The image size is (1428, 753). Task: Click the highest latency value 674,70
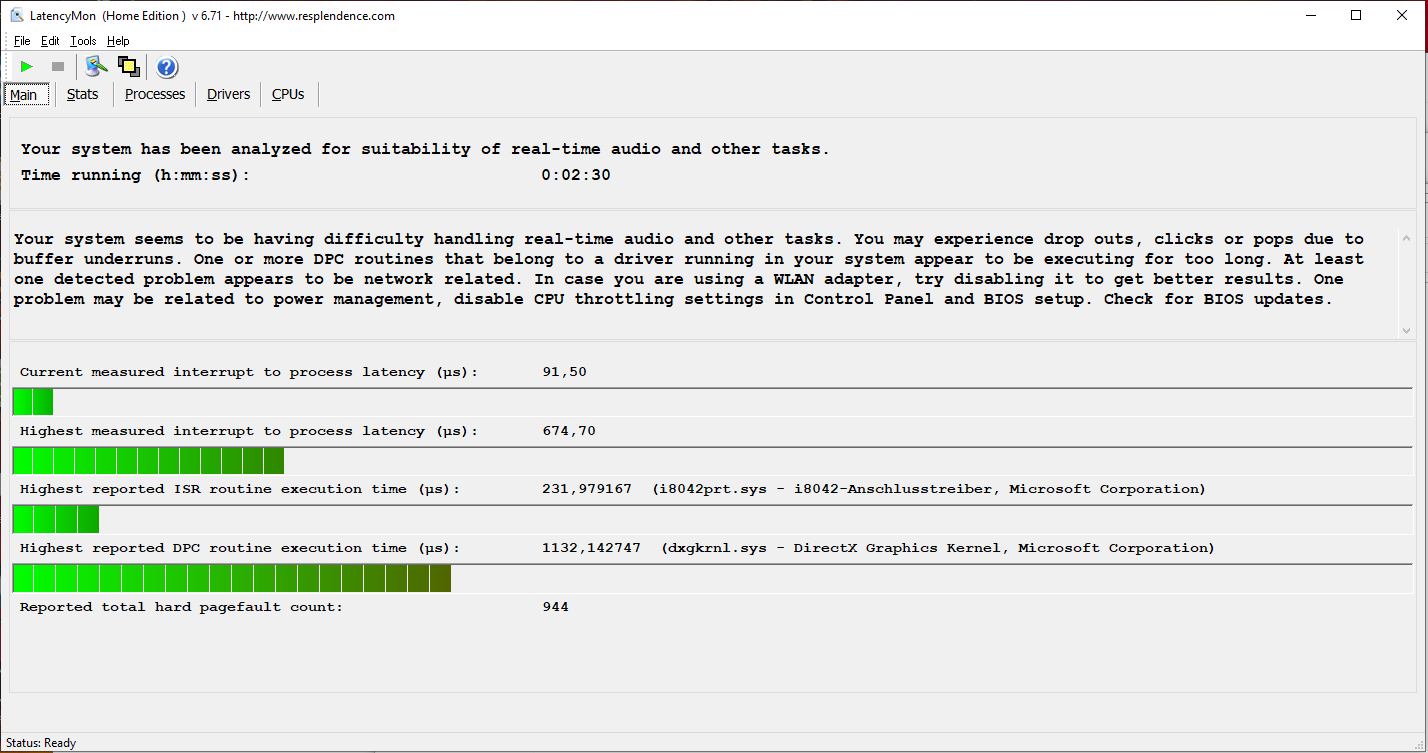569,431
